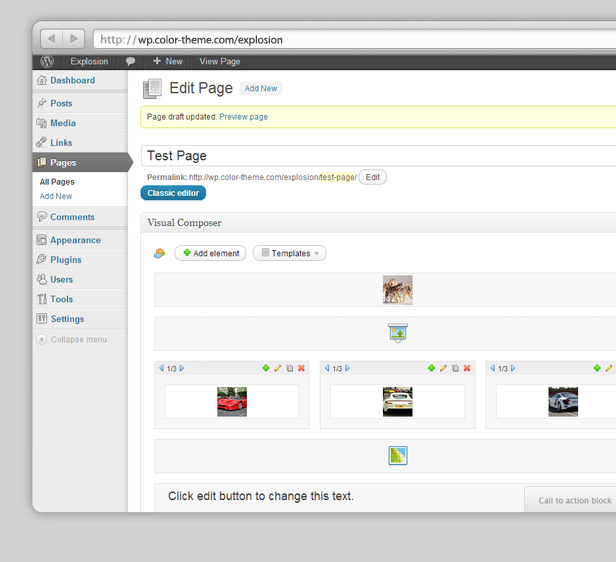Select the red sports car thumbnail
This screenshot has width=616, height=562.
click(x=232, y=402)
